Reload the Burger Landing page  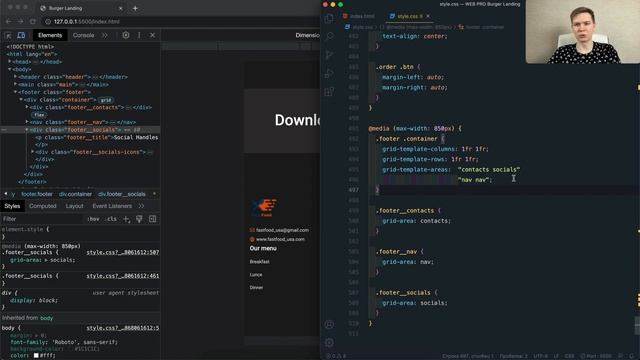(x=33, y=21)
